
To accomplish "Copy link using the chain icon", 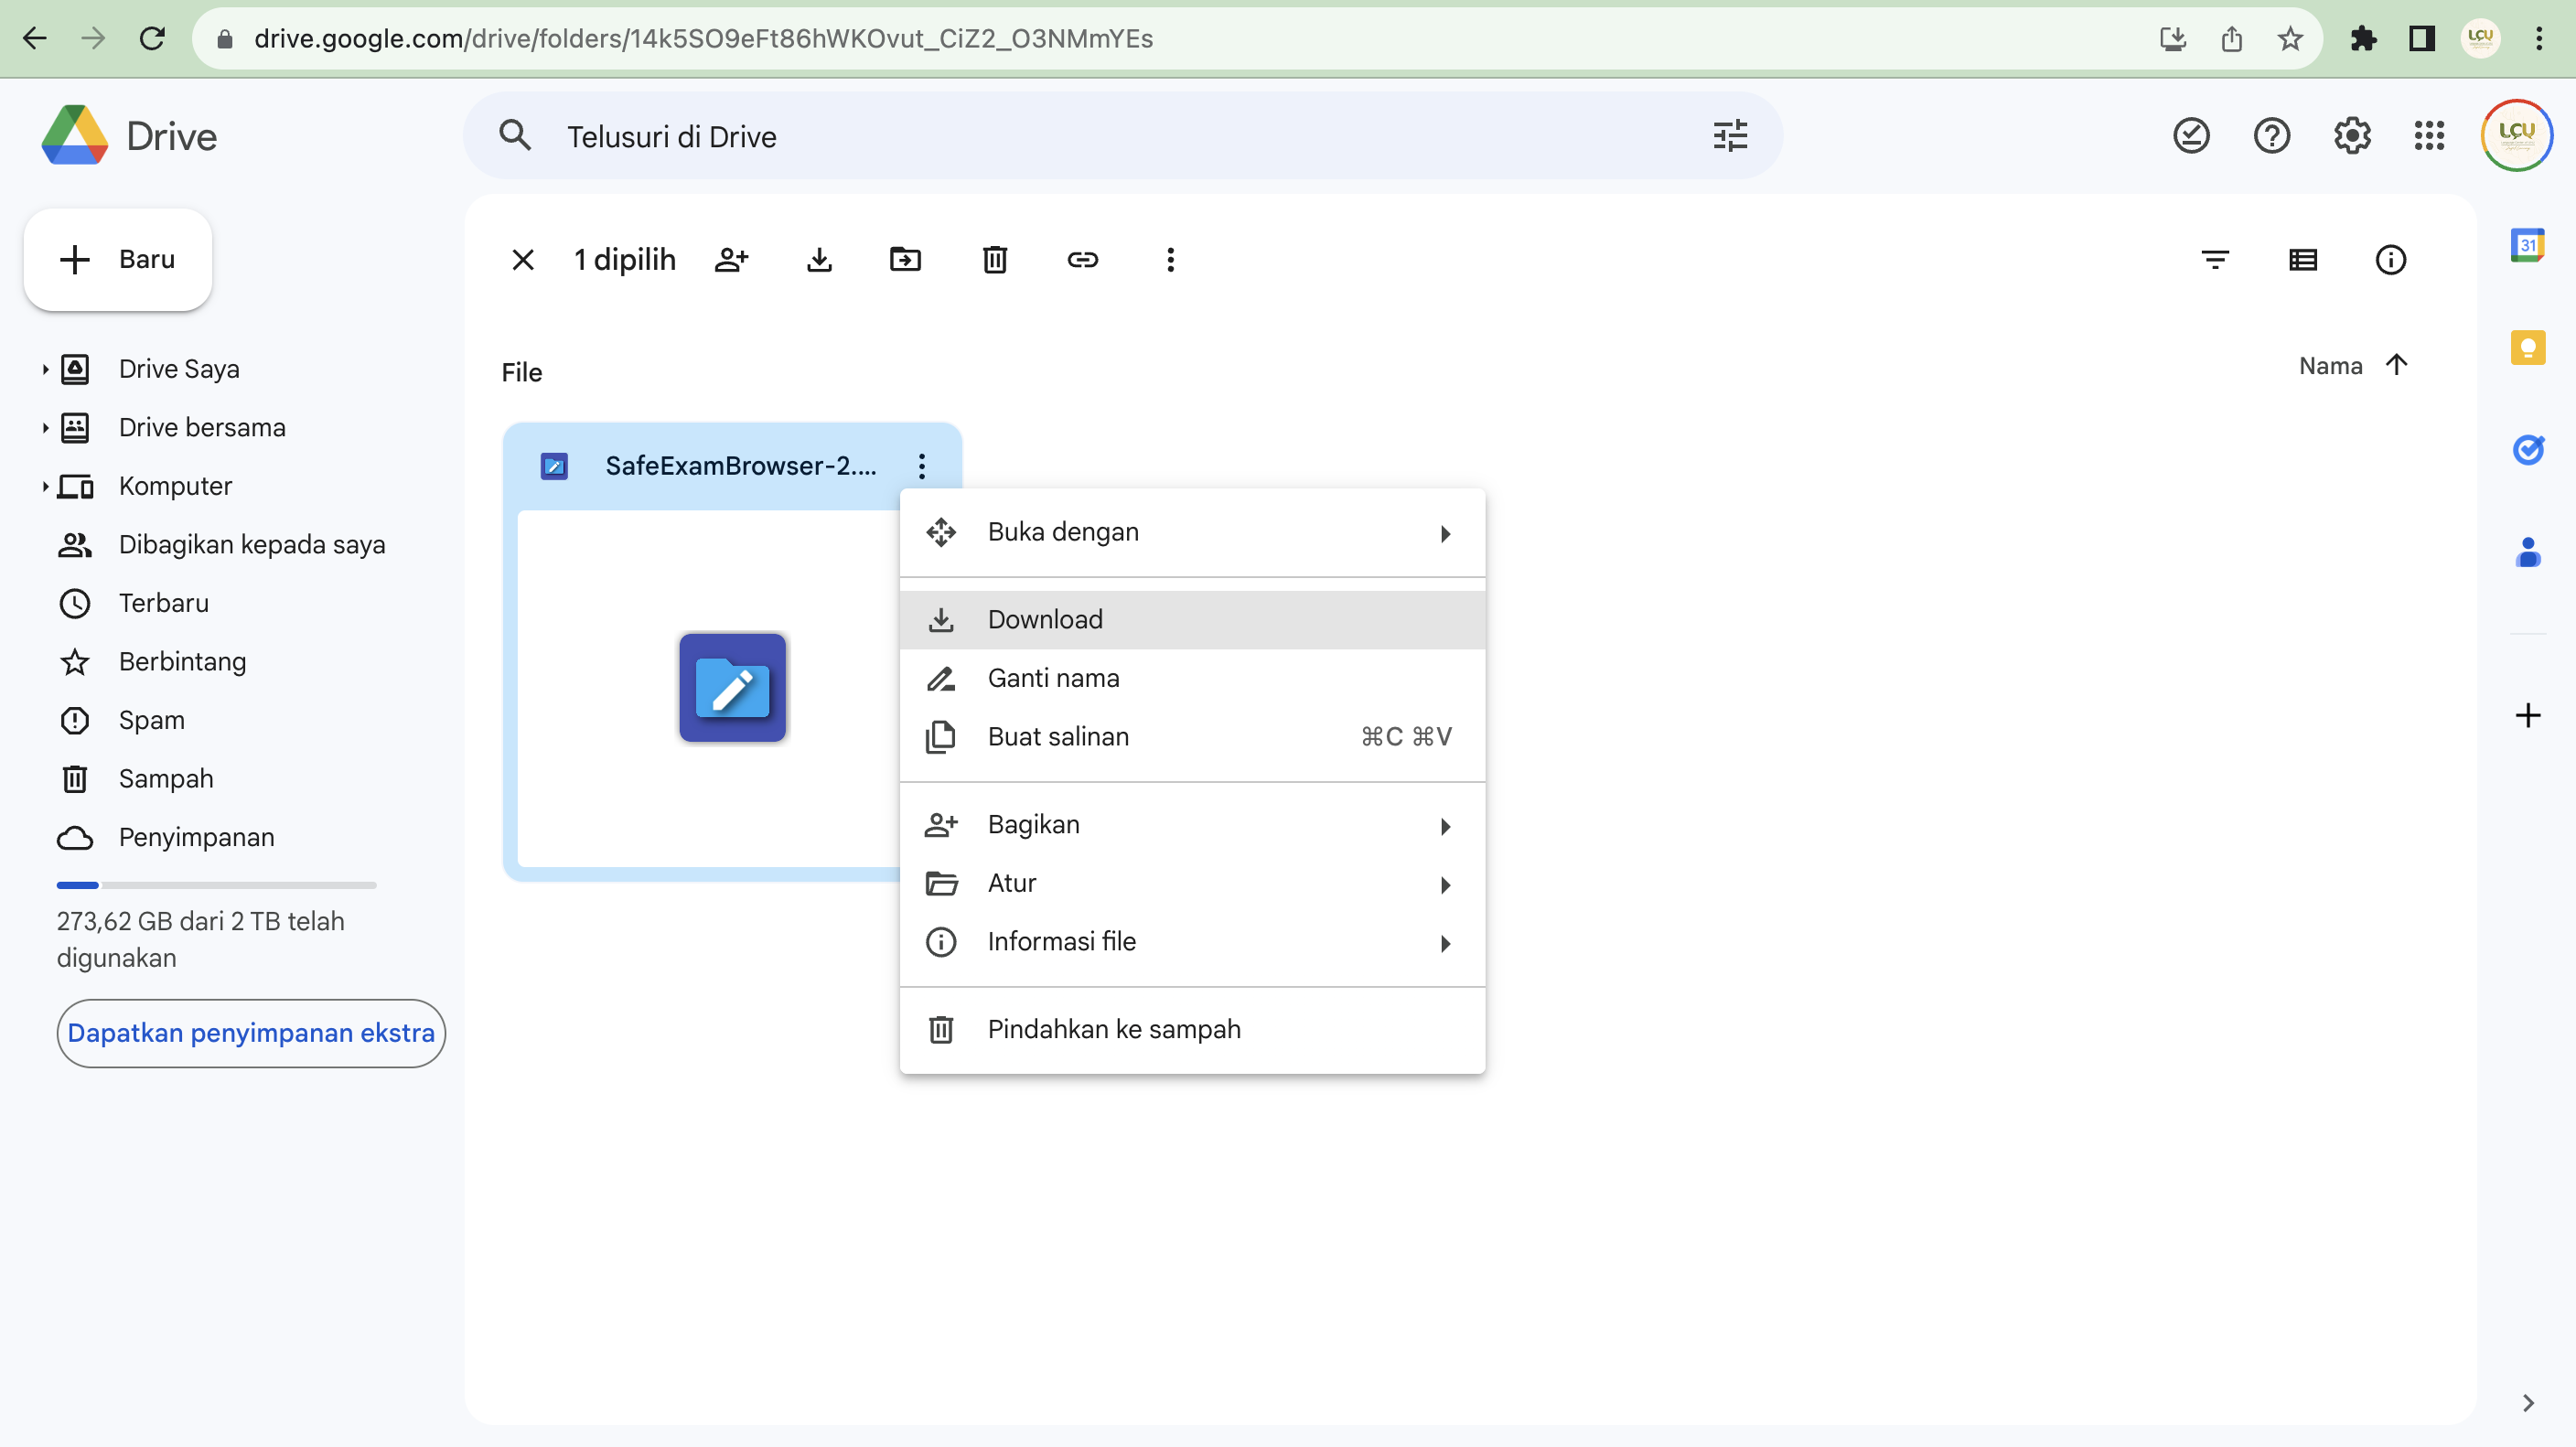I will [x=1082, y=260].
